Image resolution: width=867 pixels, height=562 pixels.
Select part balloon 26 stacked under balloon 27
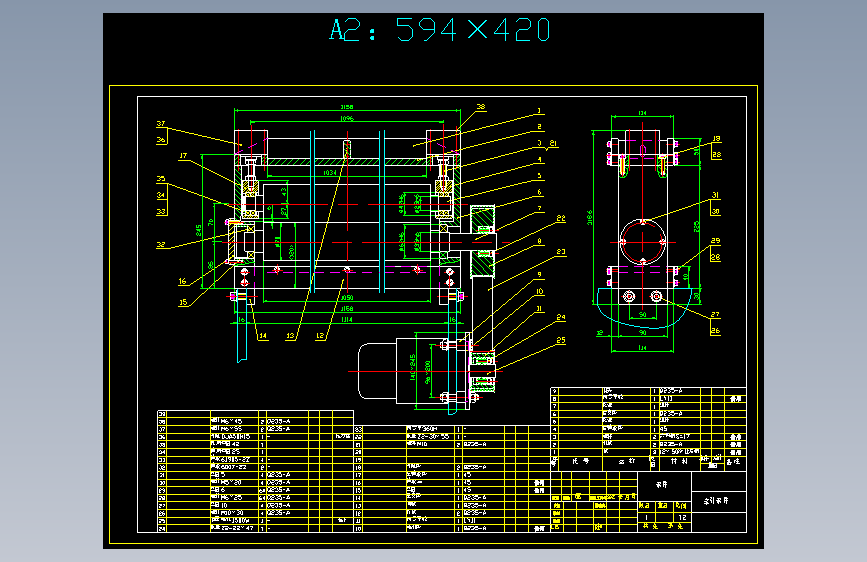tap(715, 331)
